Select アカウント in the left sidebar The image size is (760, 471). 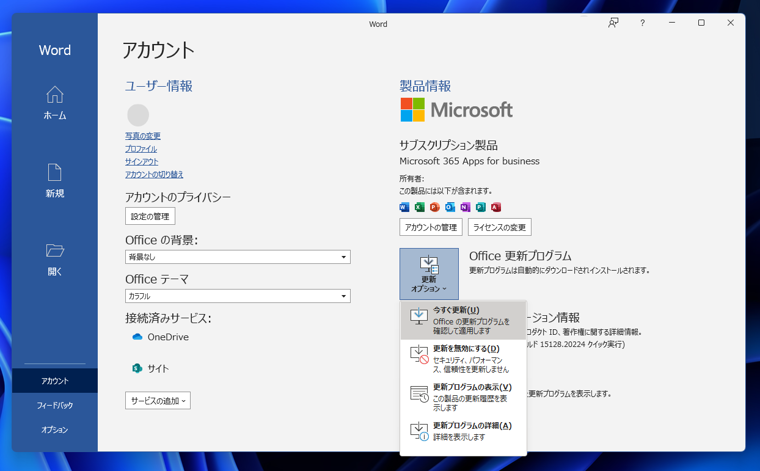(55, 381)
